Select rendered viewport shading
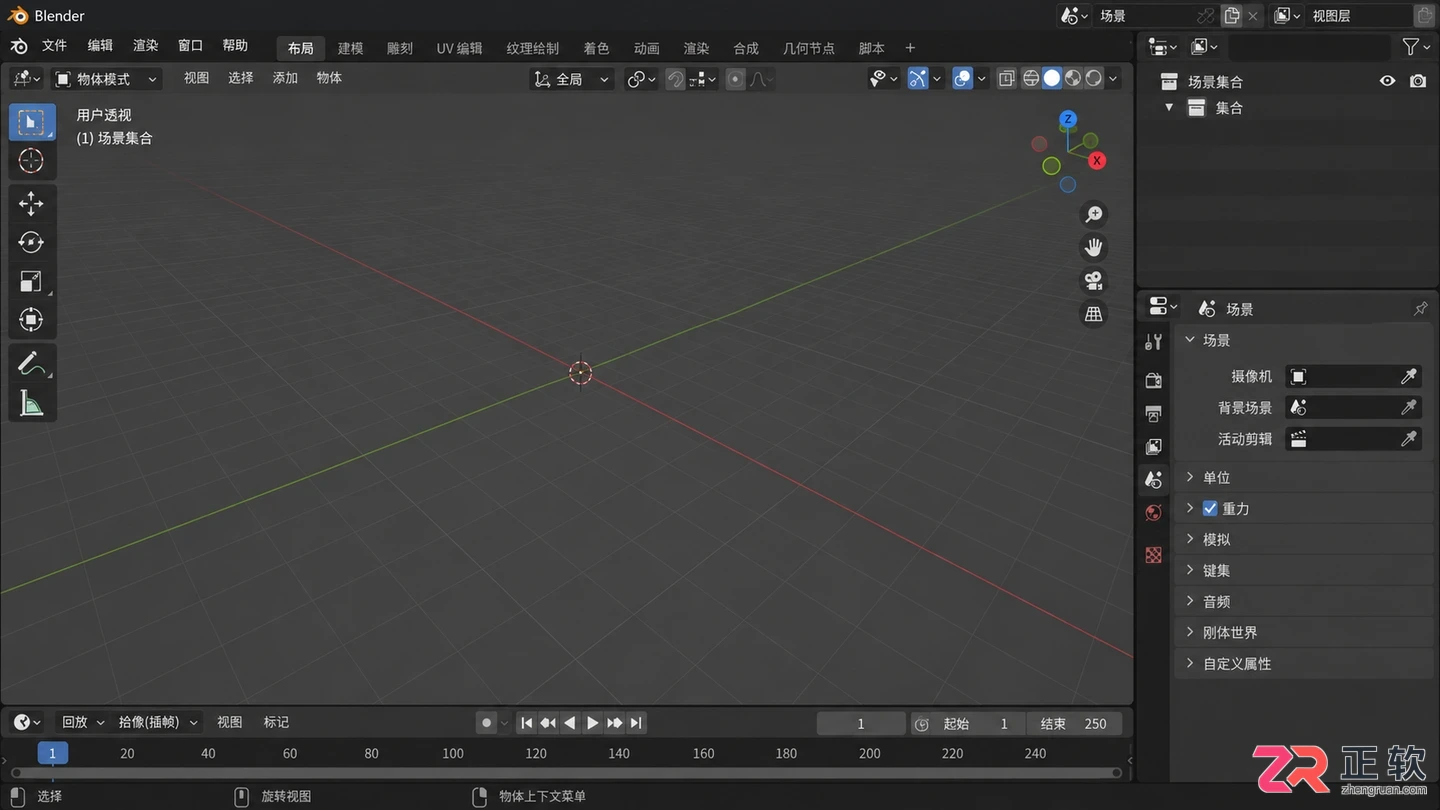The height and width of the screenshot is (810, 1440). click(1094, 78)
